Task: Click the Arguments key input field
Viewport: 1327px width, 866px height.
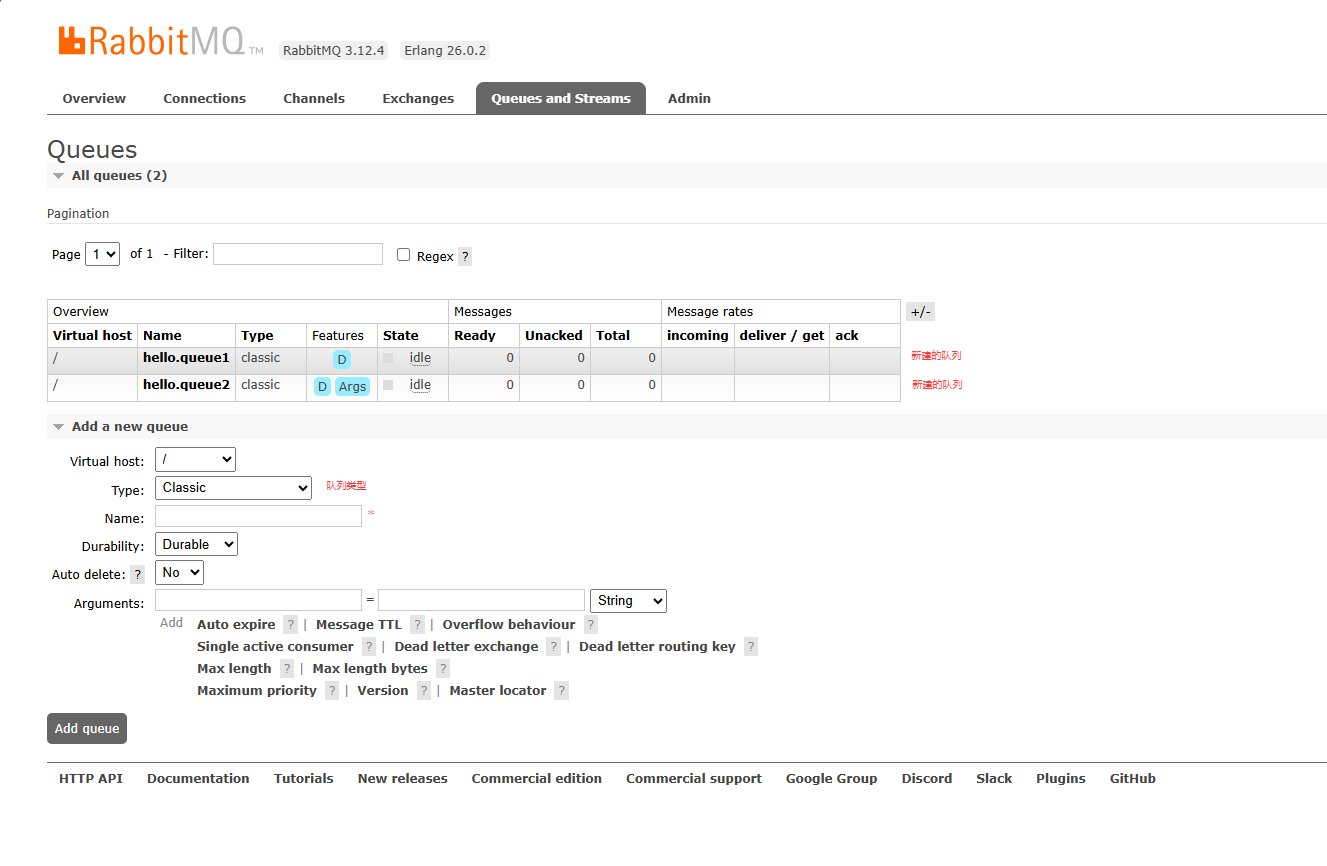Action: click(258, 600)
